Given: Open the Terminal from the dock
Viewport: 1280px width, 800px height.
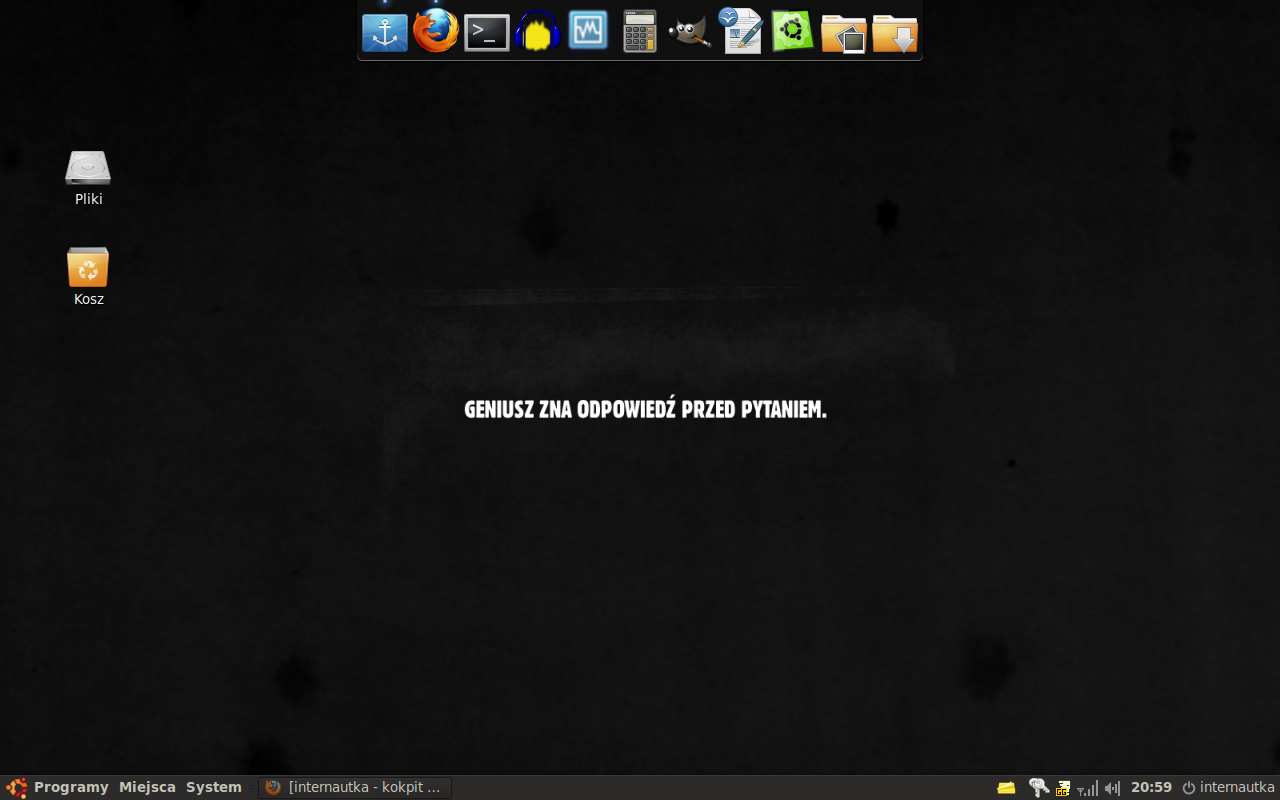Looking at the screenshot, I should pyautogui.click(x=487, y=33).
